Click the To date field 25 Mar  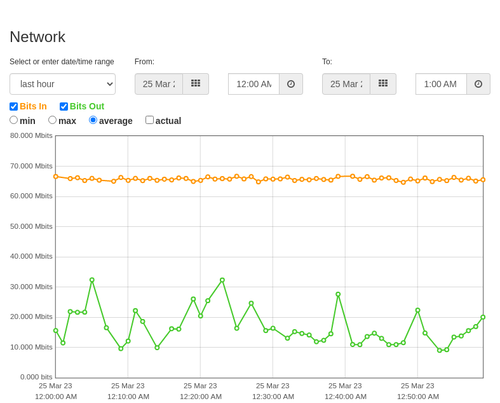[346, 84]
